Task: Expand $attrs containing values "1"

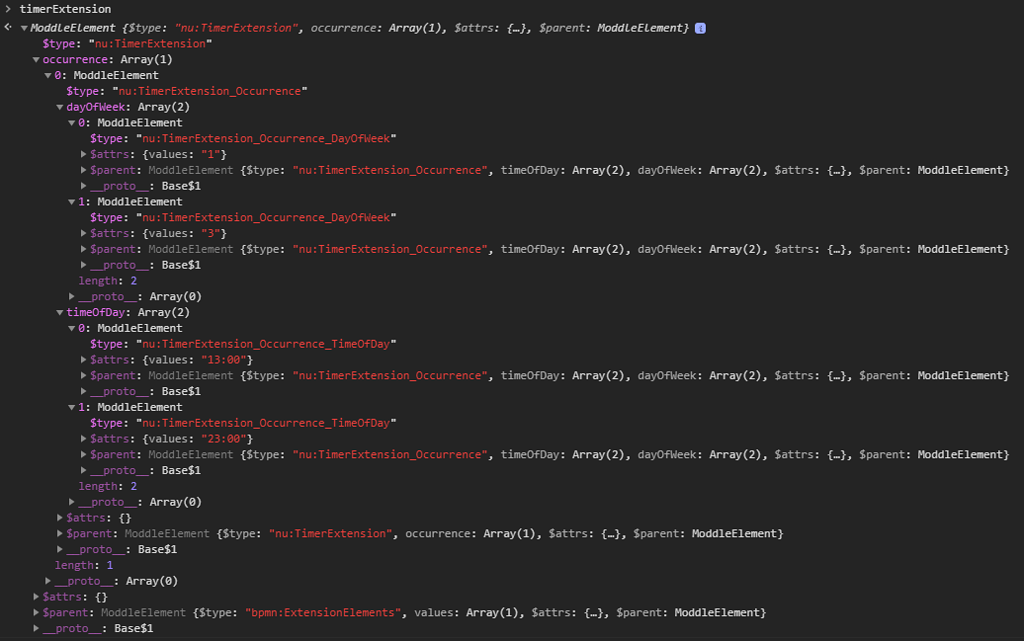Action: pyautogui.click(x=83, y=154)
